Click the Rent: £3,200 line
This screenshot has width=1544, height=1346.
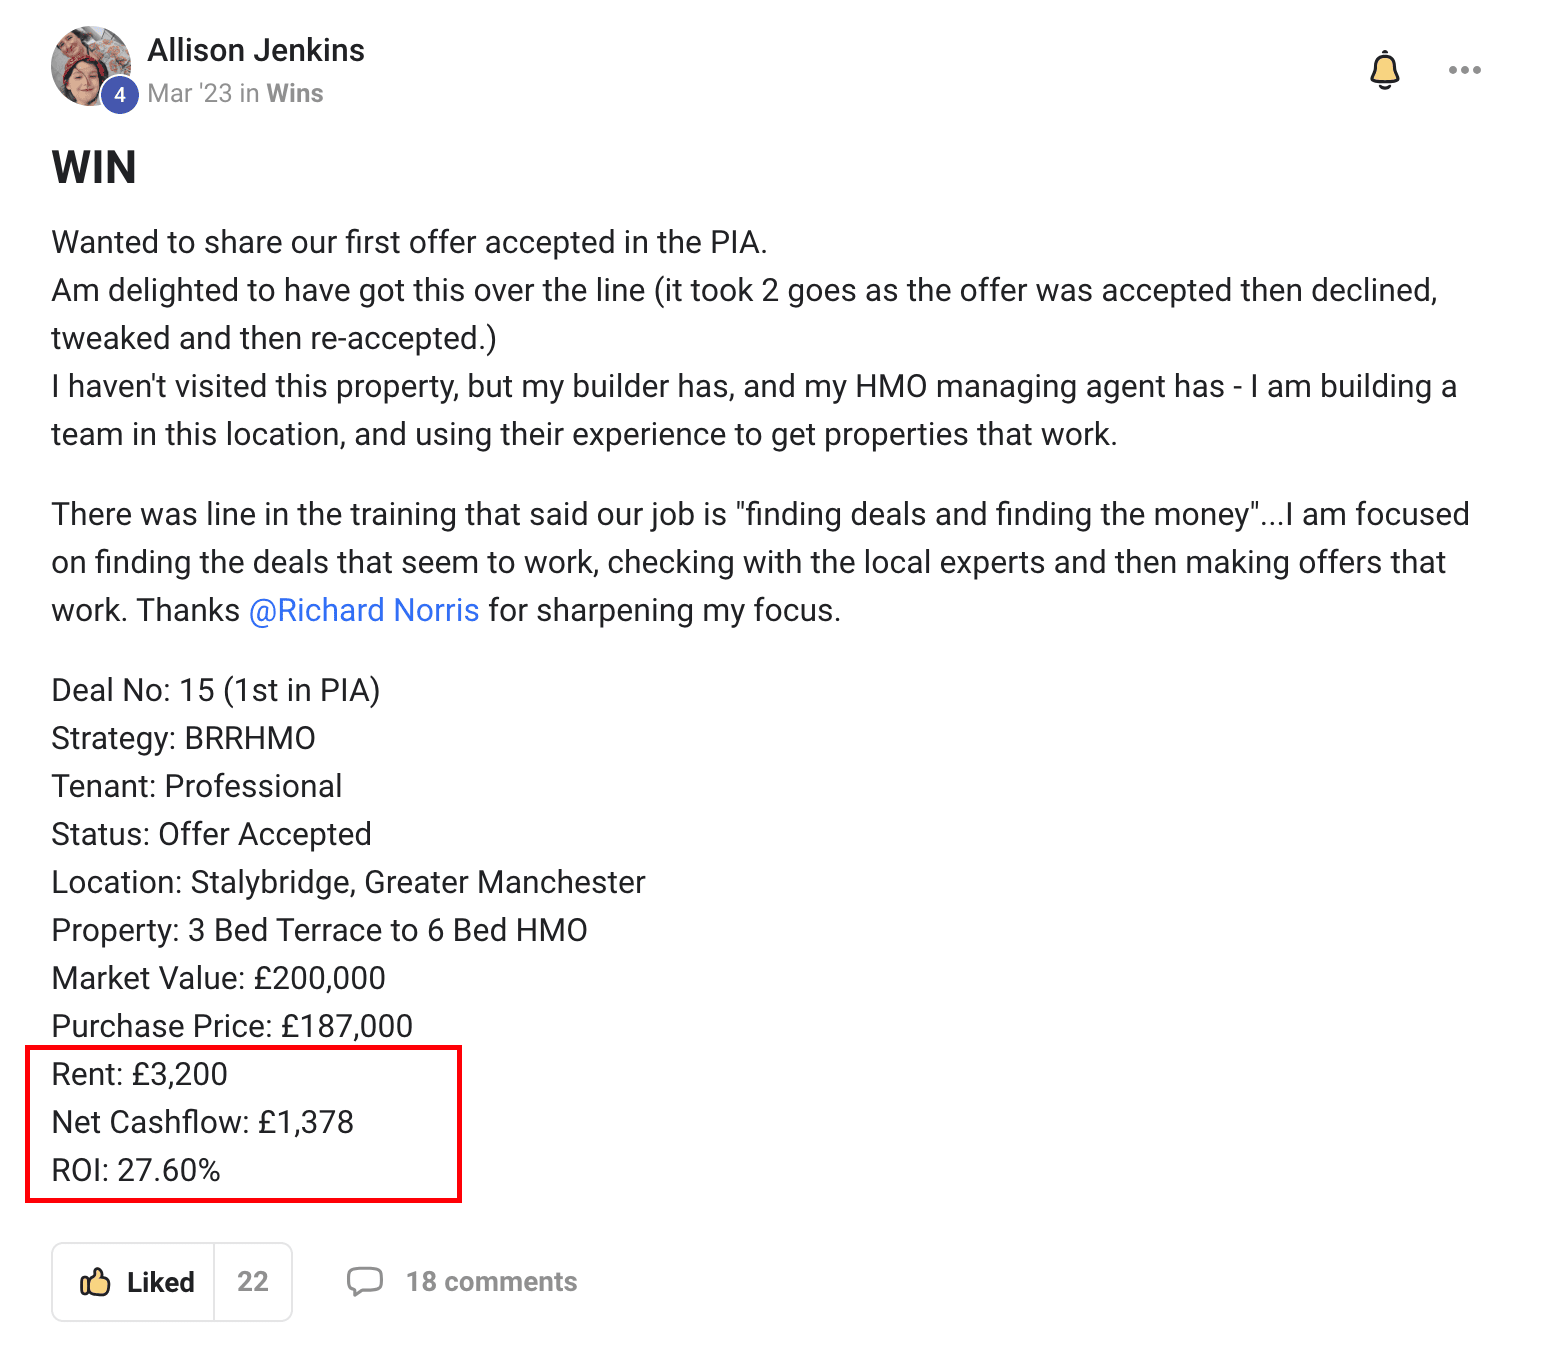[140, 1074]
